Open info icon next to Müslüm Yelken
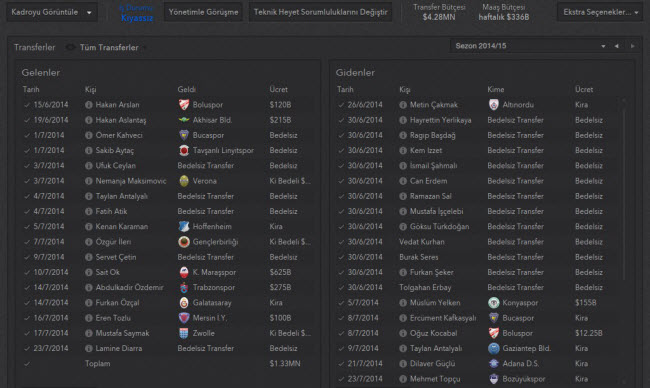This screenshot has height=388, width=650. 403,303
